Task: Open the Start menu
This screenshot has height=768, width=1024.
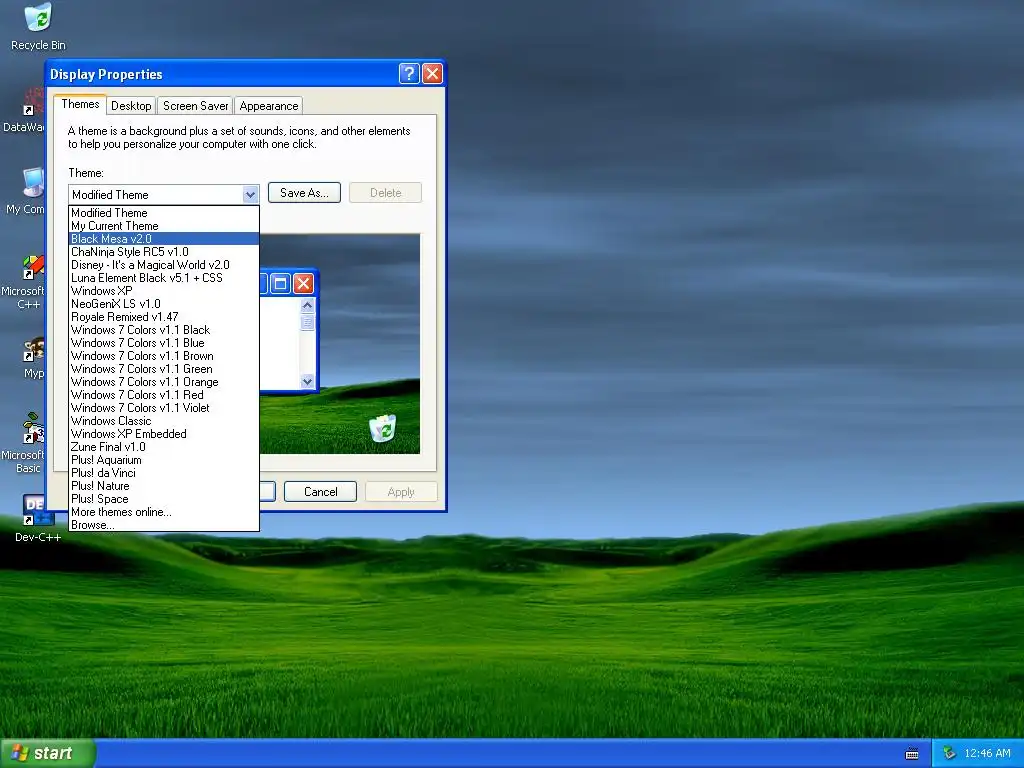Action: [x=48, y=753]
